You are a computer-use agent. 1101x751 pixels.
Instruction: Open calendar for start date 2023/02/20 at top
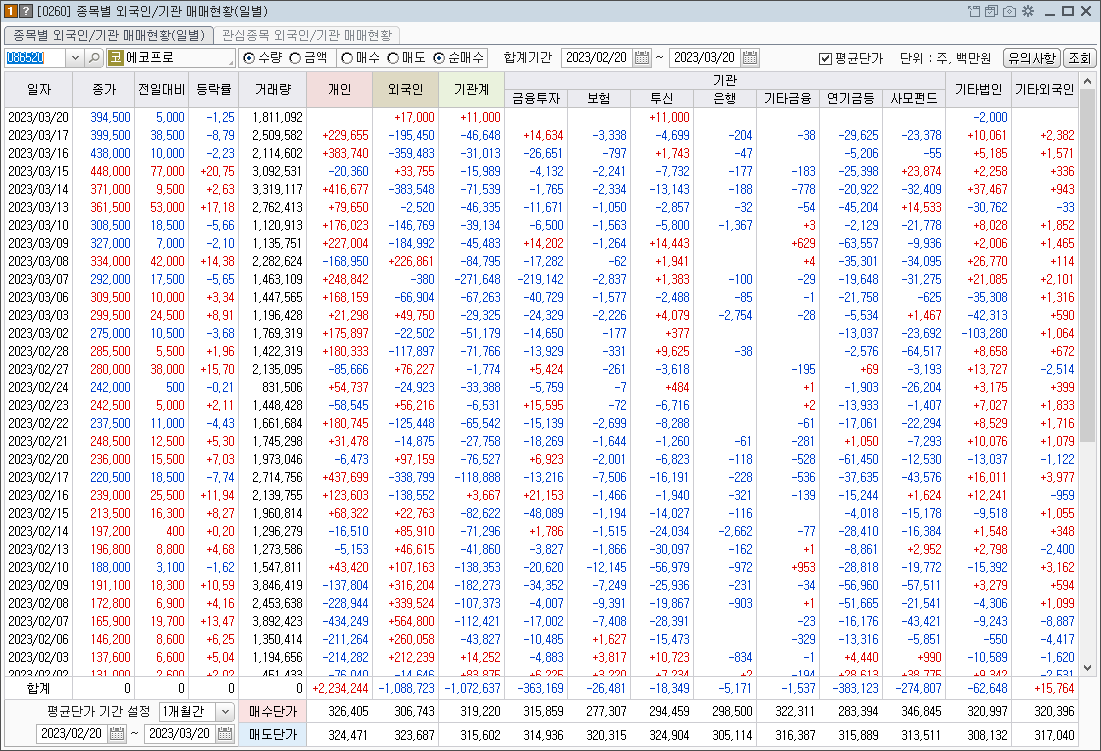click(x=642, y=58)
